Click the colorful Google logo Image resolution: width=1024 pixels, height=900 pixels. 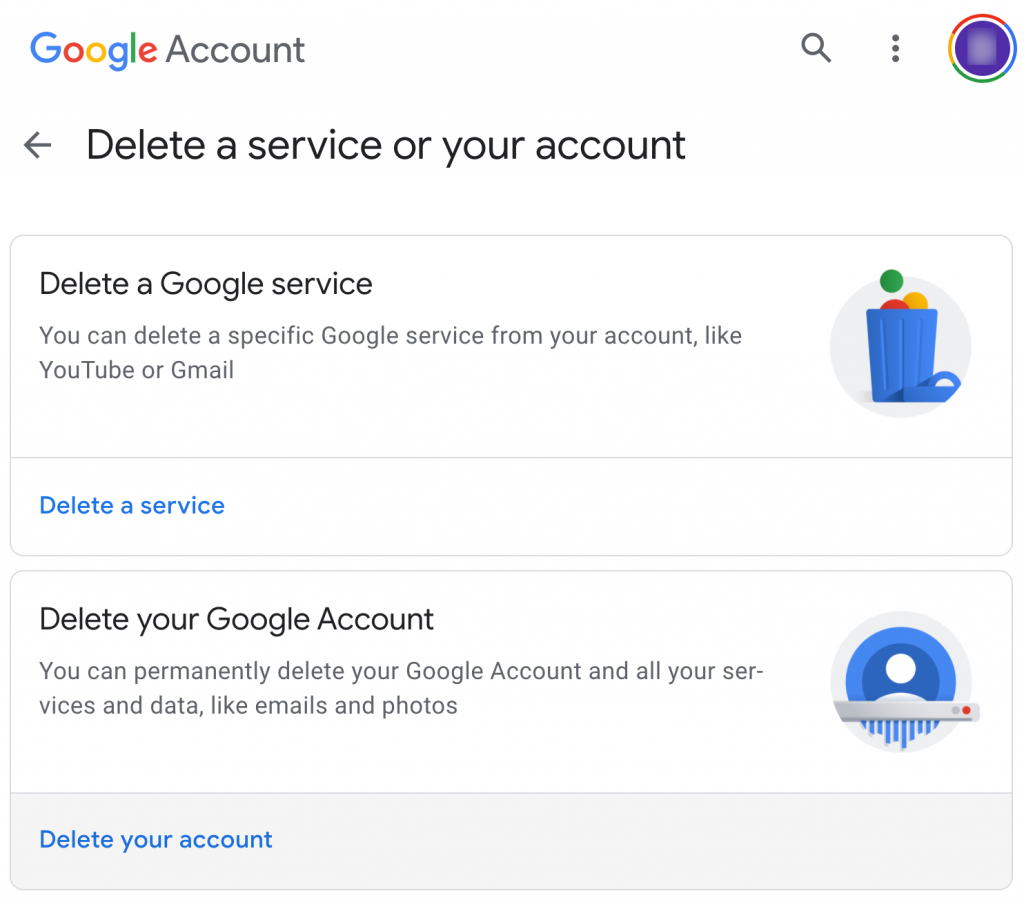pyautogui.click(x=93, y=50)
